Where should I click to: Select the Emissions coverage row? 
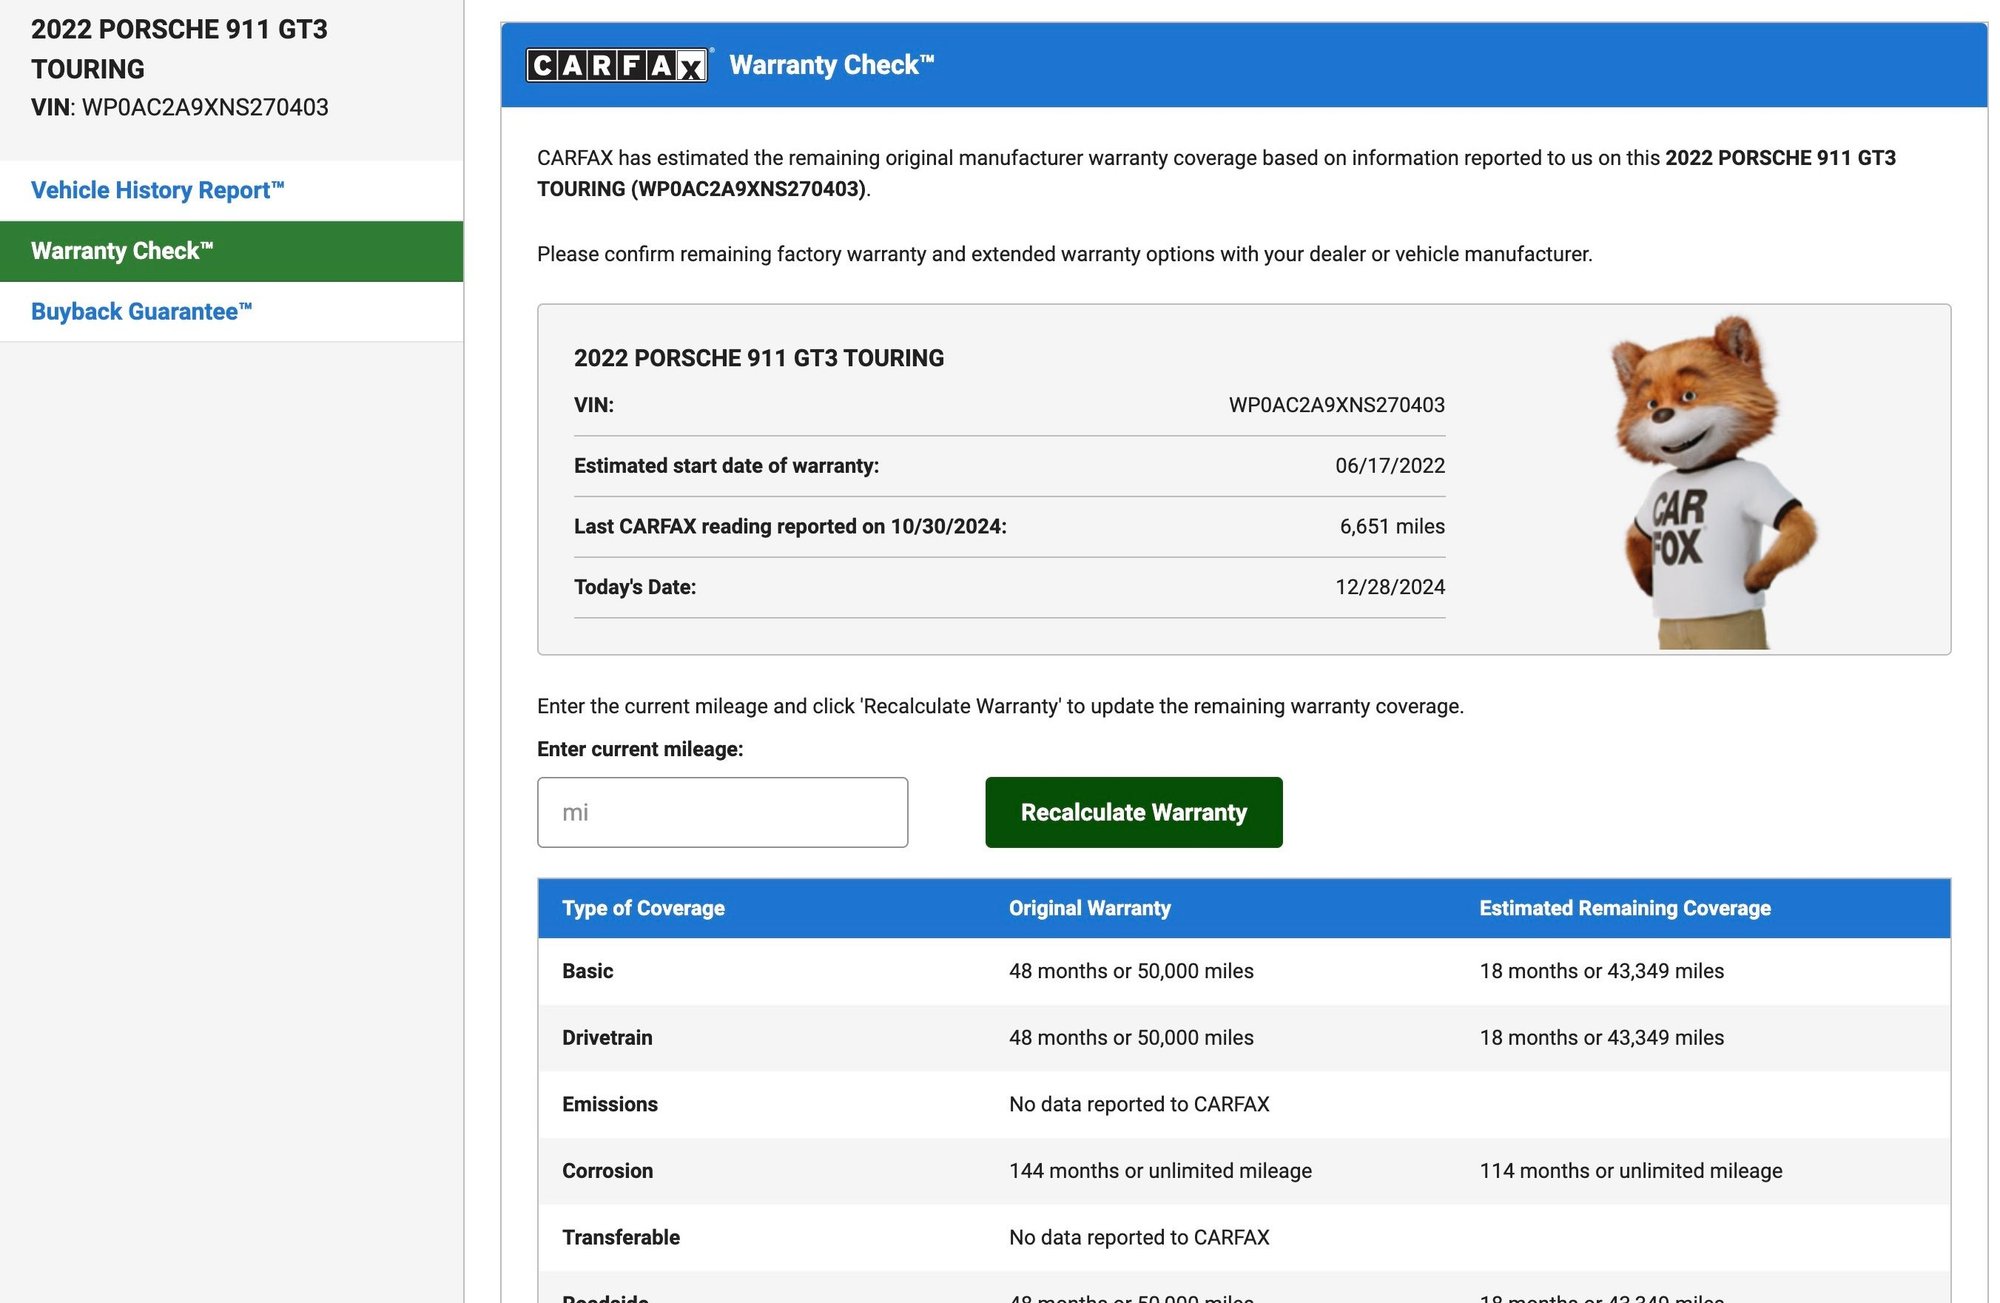coord(609,1104)
